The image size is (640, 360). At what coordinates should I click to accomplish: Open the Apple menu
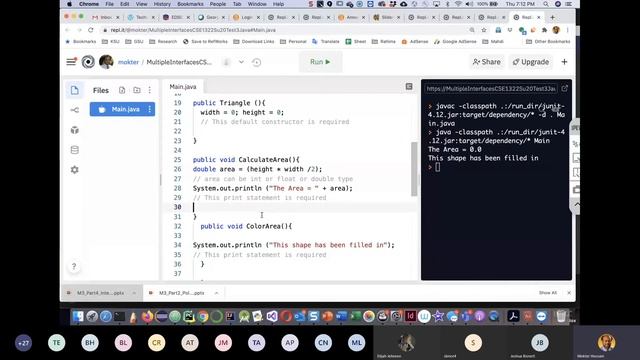[x=69, y=4]
